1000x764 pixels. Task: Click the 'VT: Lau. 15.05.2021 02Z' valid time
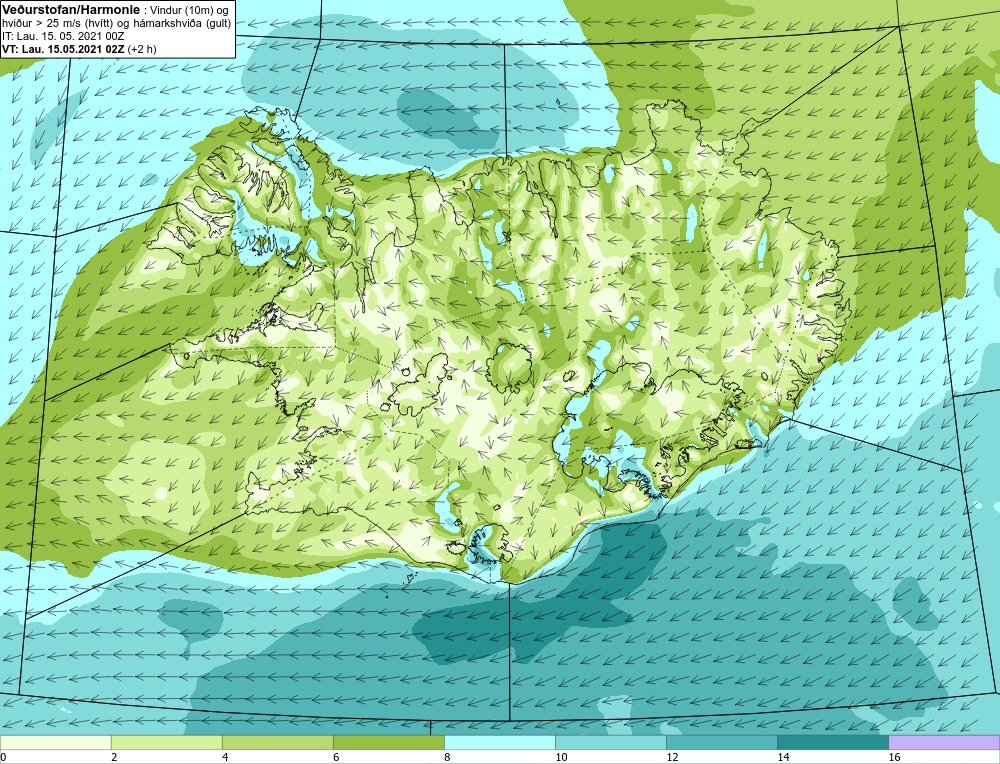click(x=64, y=49)
